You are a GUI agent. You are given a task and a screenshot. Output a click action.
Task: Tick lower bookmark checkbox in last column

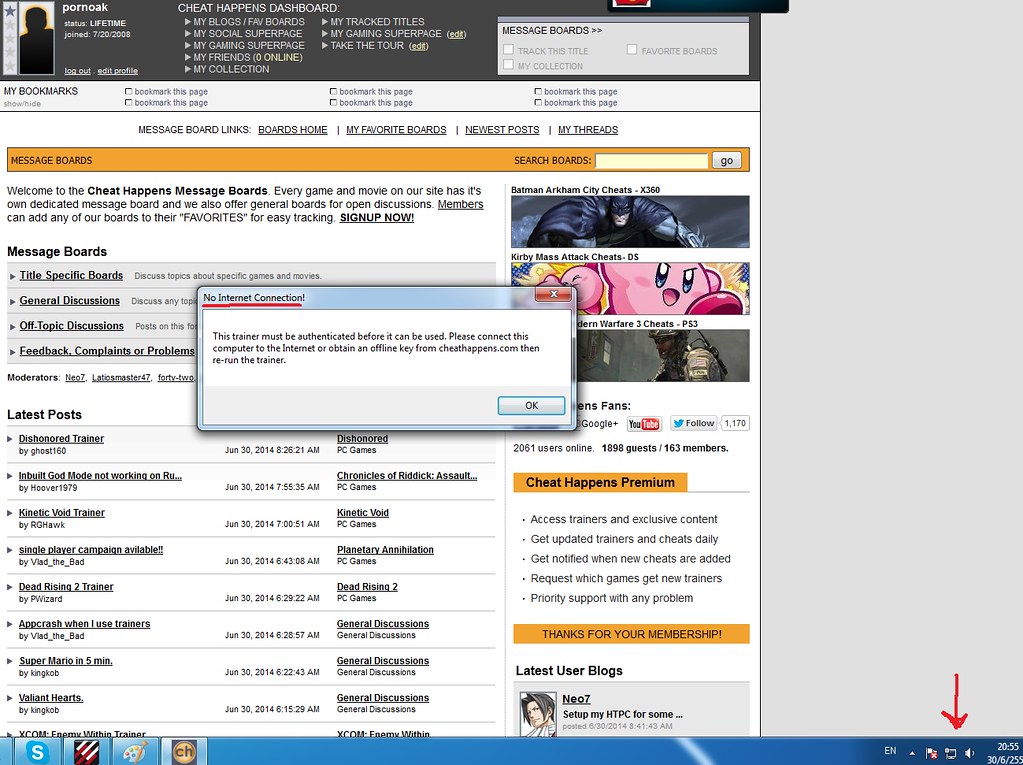538,102
